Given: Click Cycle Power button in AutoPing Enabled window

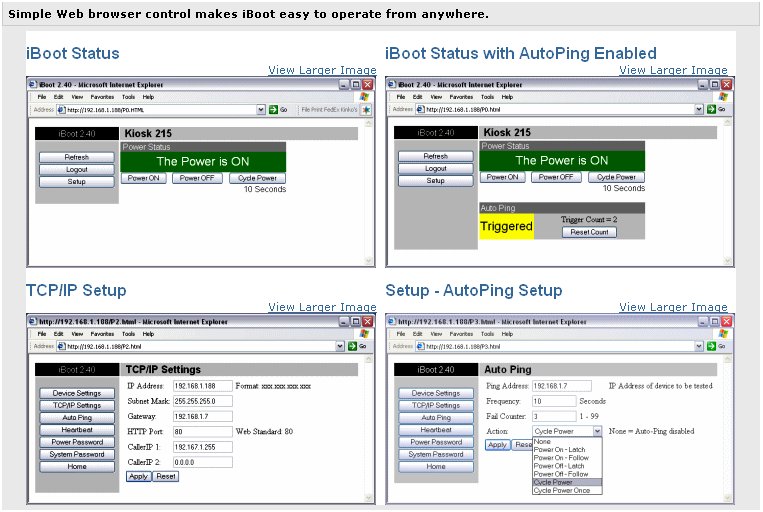Looking at the screenshot, I should pos(617,177).
